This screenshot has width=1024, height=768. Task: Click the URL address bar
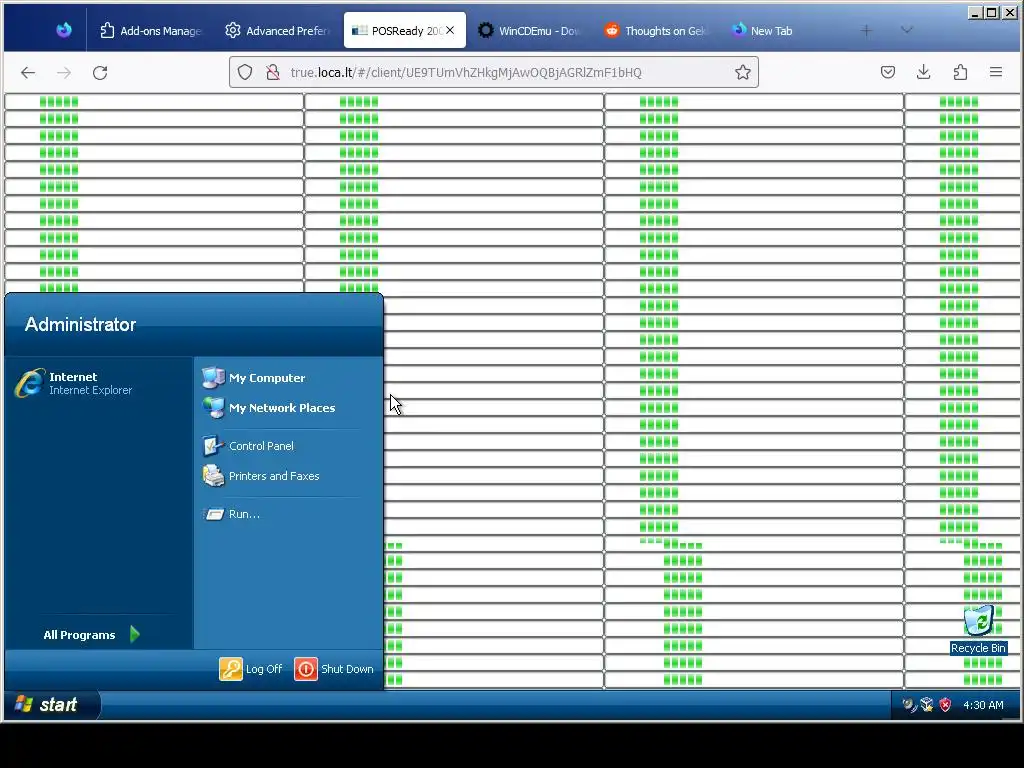[x=494, y=72]
